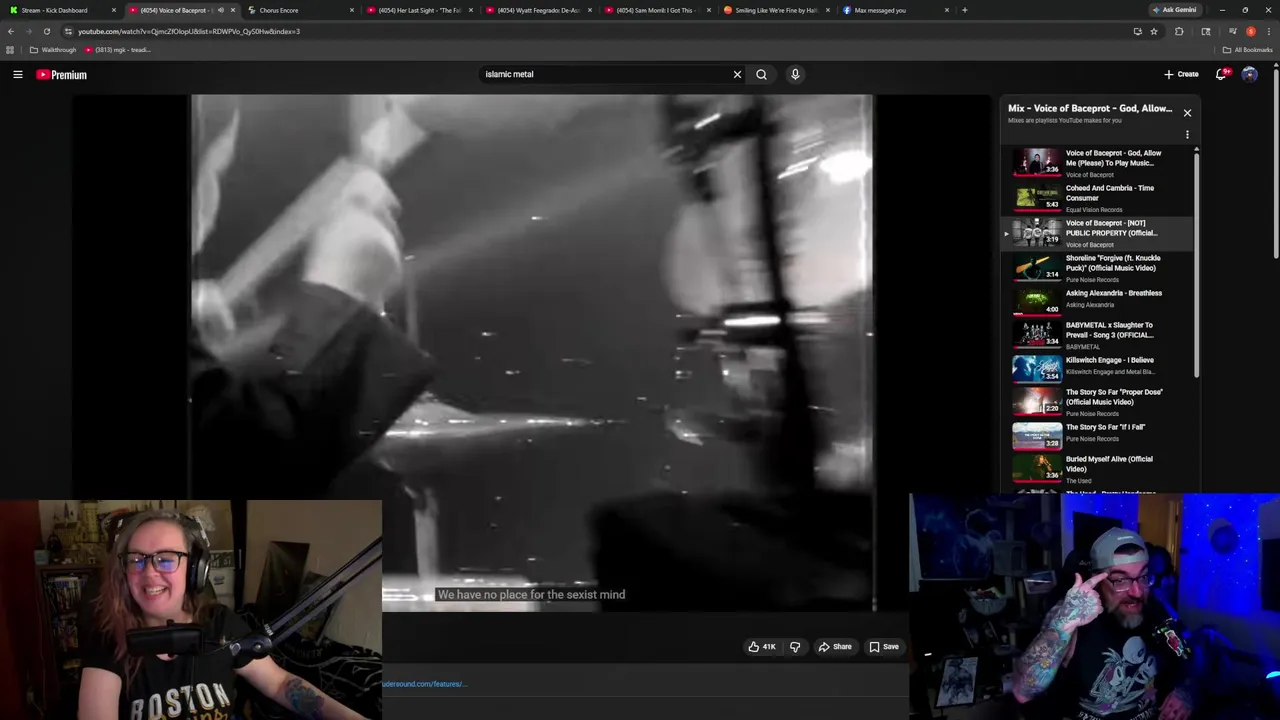This screenshot has height=720, width=1280.
Task: Close the Her Last Sight tab
Action: [x=471, y=10]
